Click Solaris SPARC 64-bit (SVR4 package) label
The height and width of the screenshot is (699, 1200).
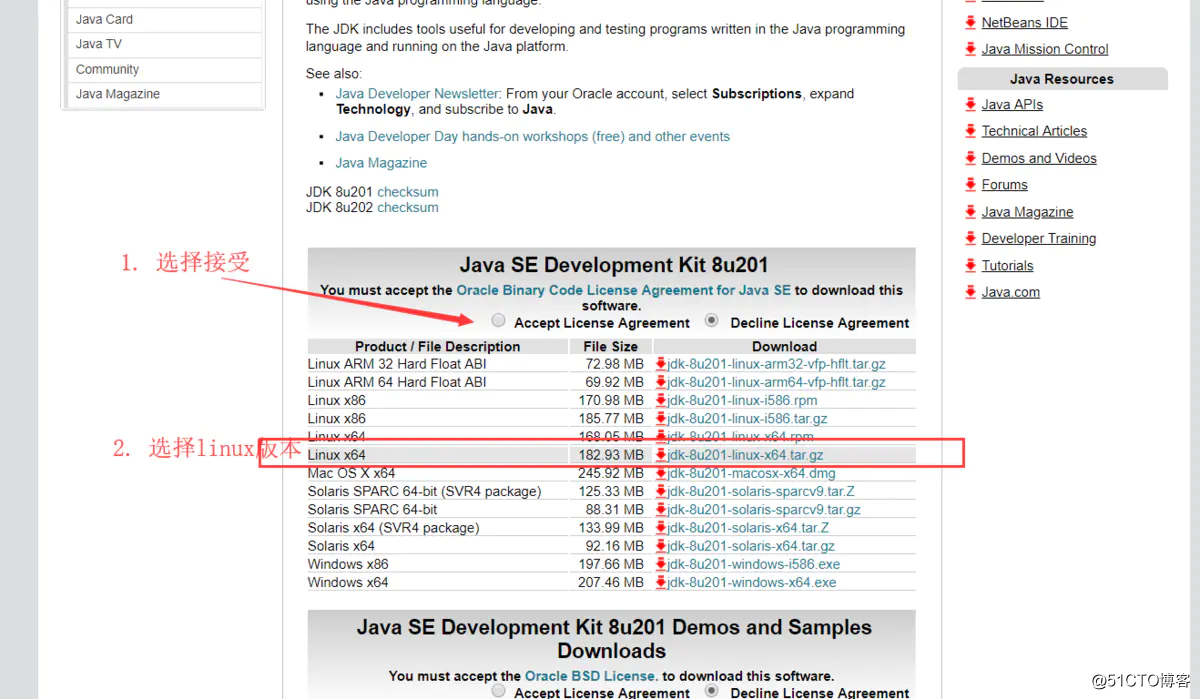click(x=424, y=491)
